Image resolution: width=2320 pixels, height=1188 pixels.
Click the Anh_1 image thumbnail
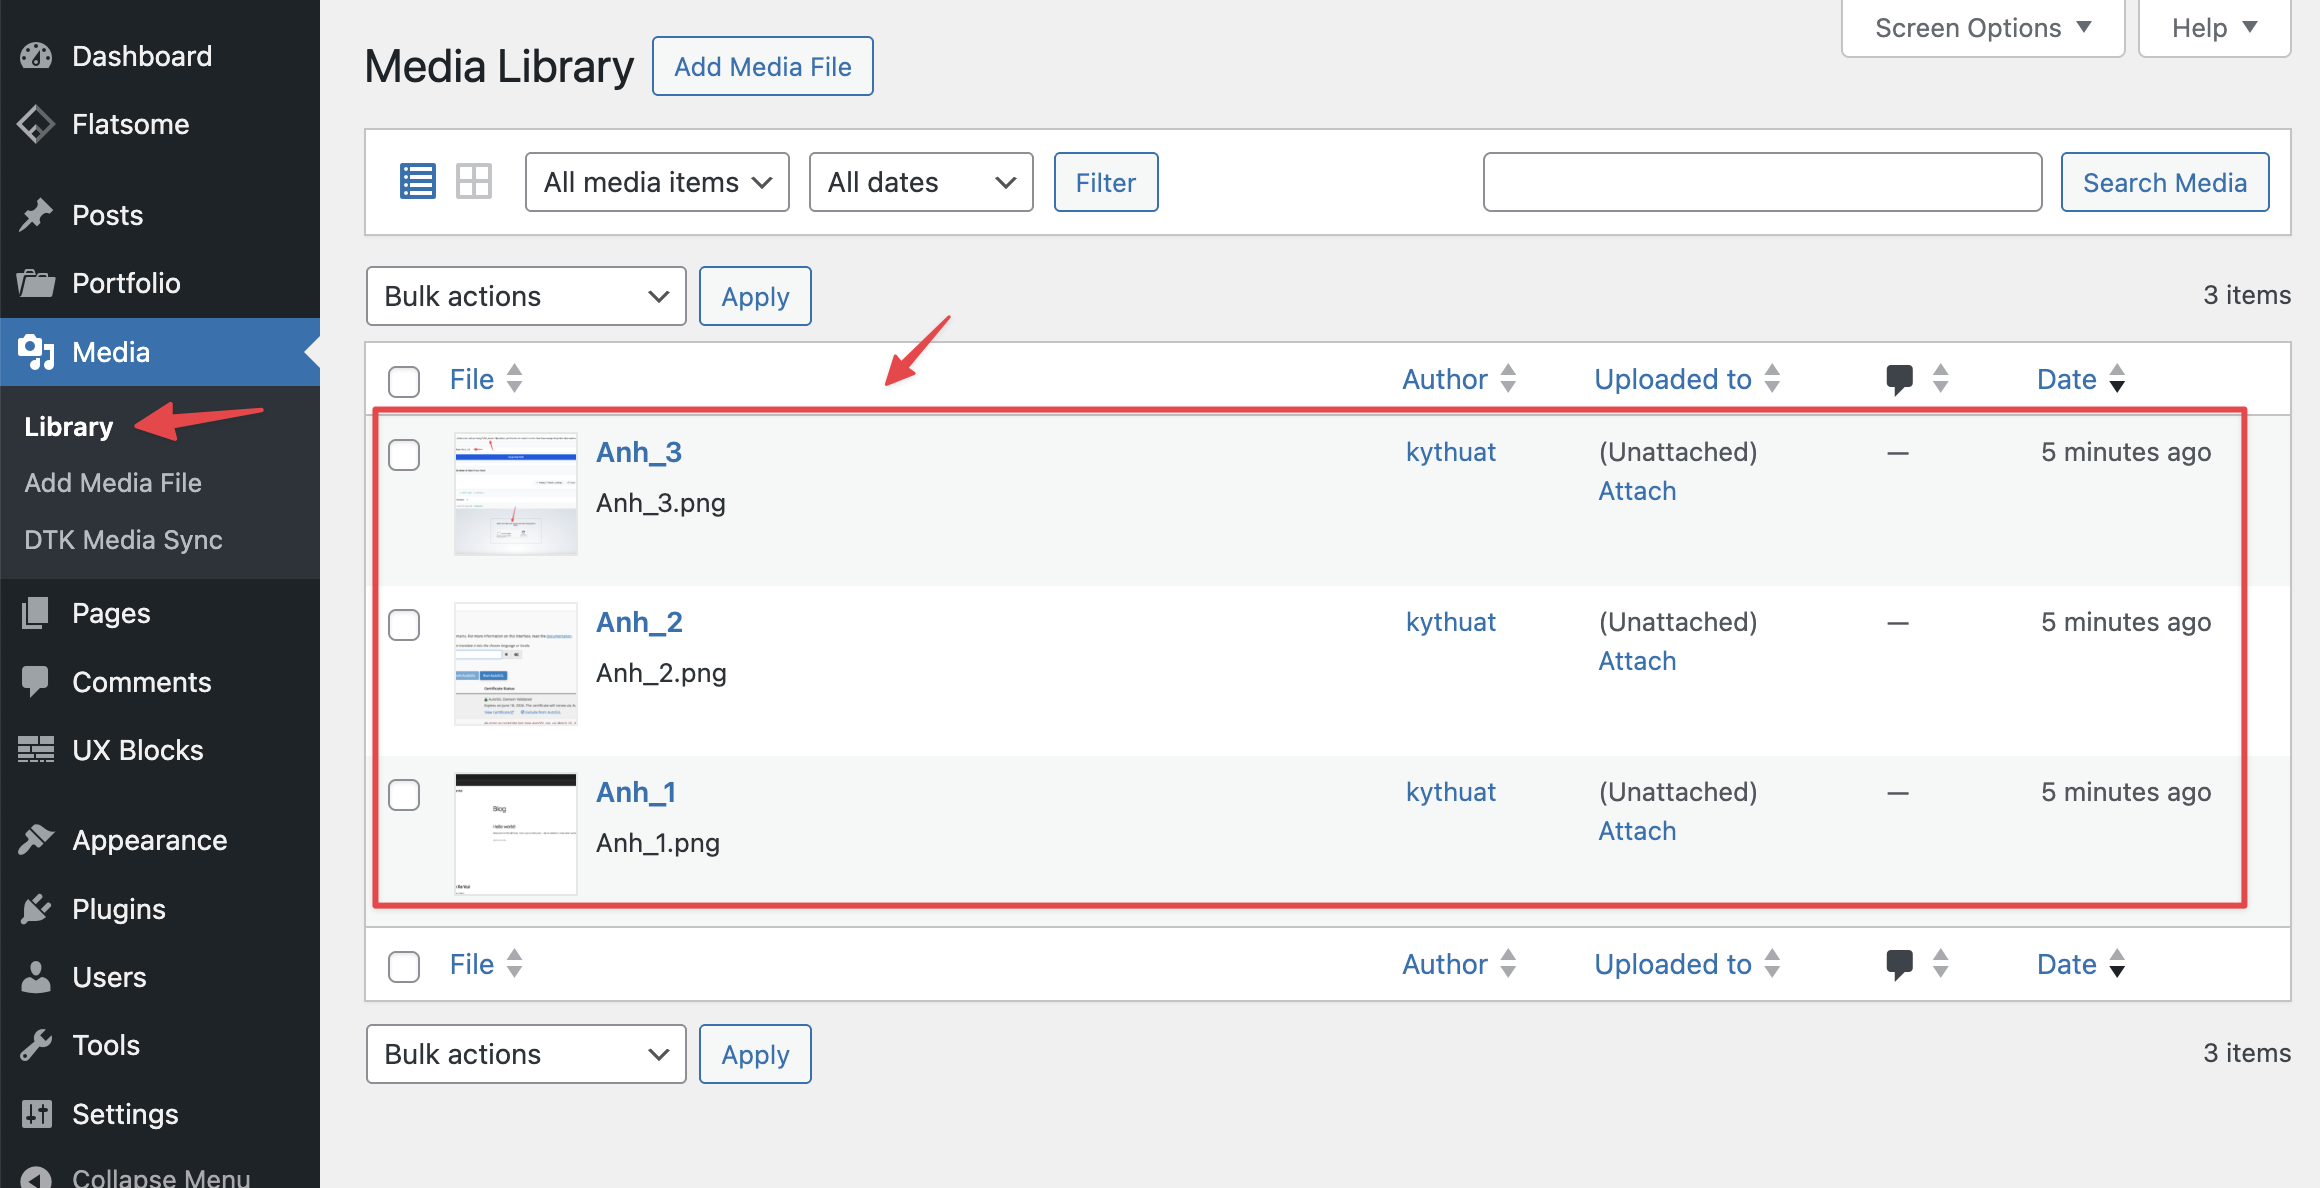pyautogui.click(x=515, y=833)
